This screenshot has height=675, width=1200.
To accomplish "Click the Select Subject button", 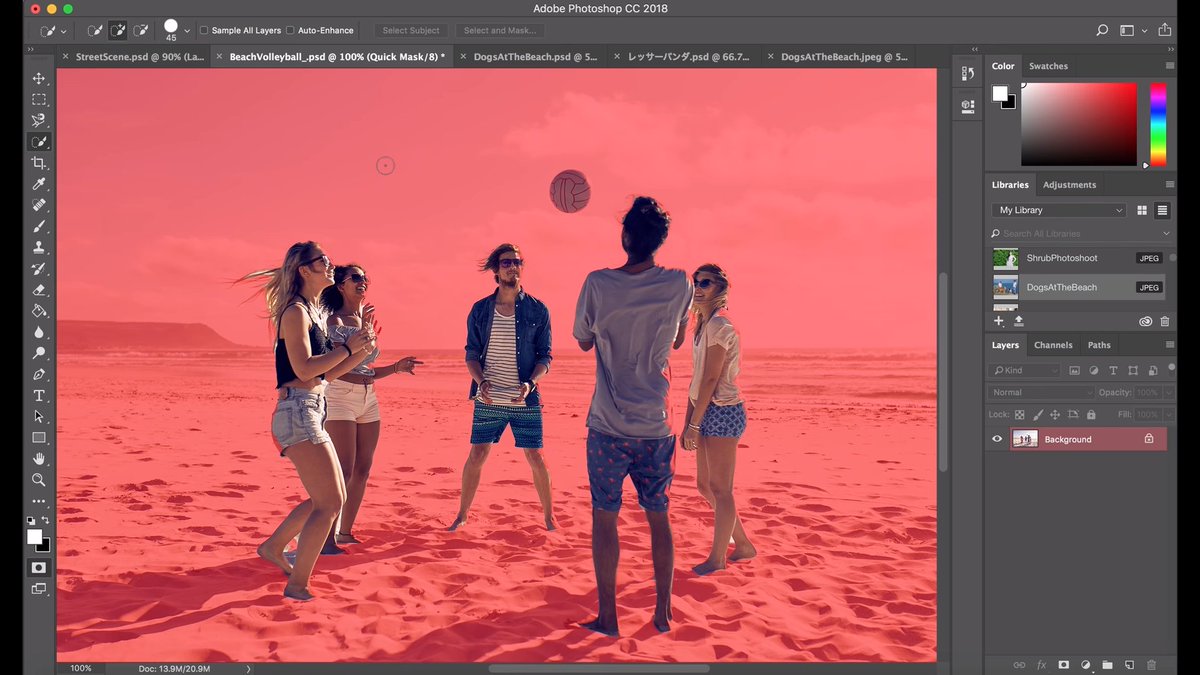I will coord(411,30).
